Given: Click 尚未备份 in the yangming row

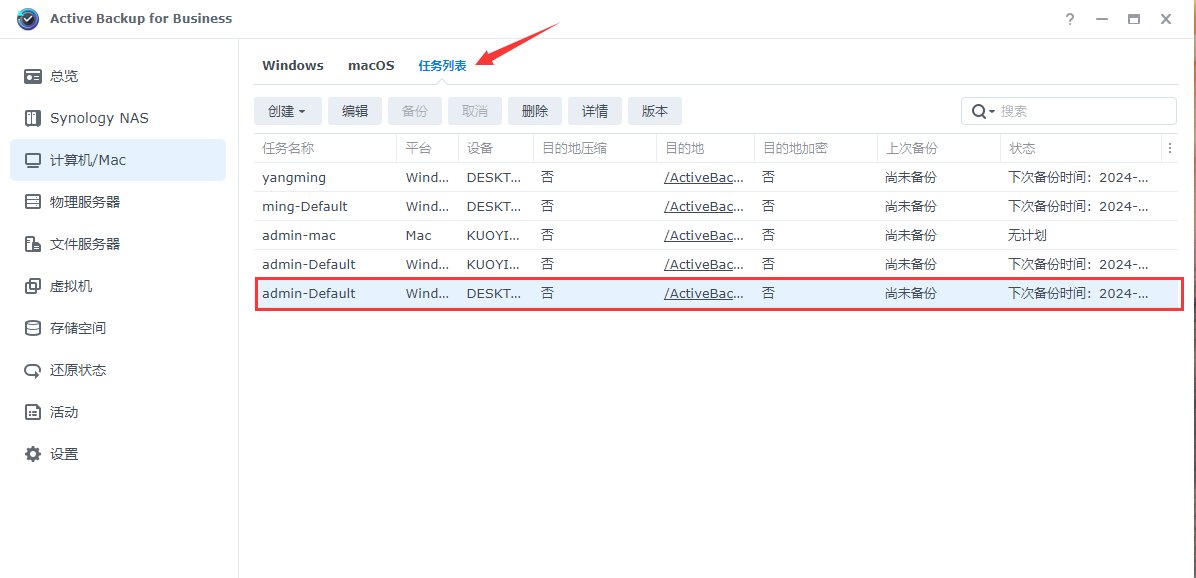Looking at the screenshot, I should 911,177.
